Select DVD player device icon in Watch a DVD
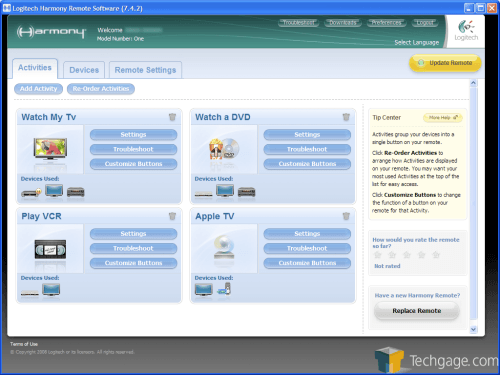 point(204,194)
